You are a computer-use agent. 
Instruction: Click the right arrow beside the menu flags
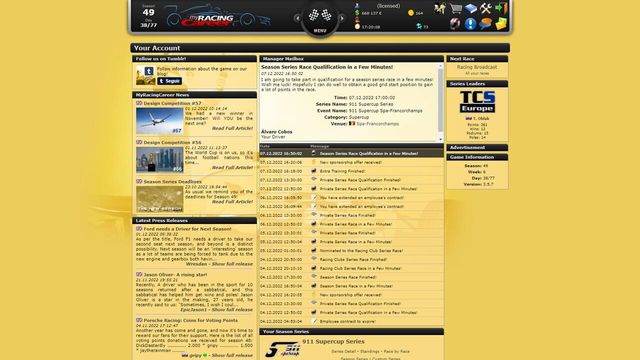point(342,18)
